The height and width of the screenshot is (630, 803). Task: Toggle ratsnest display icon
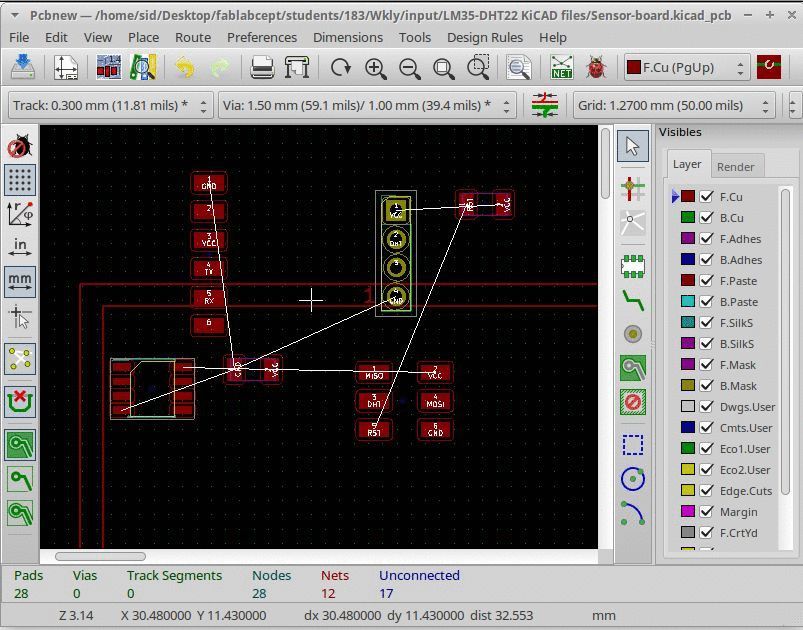20,359
